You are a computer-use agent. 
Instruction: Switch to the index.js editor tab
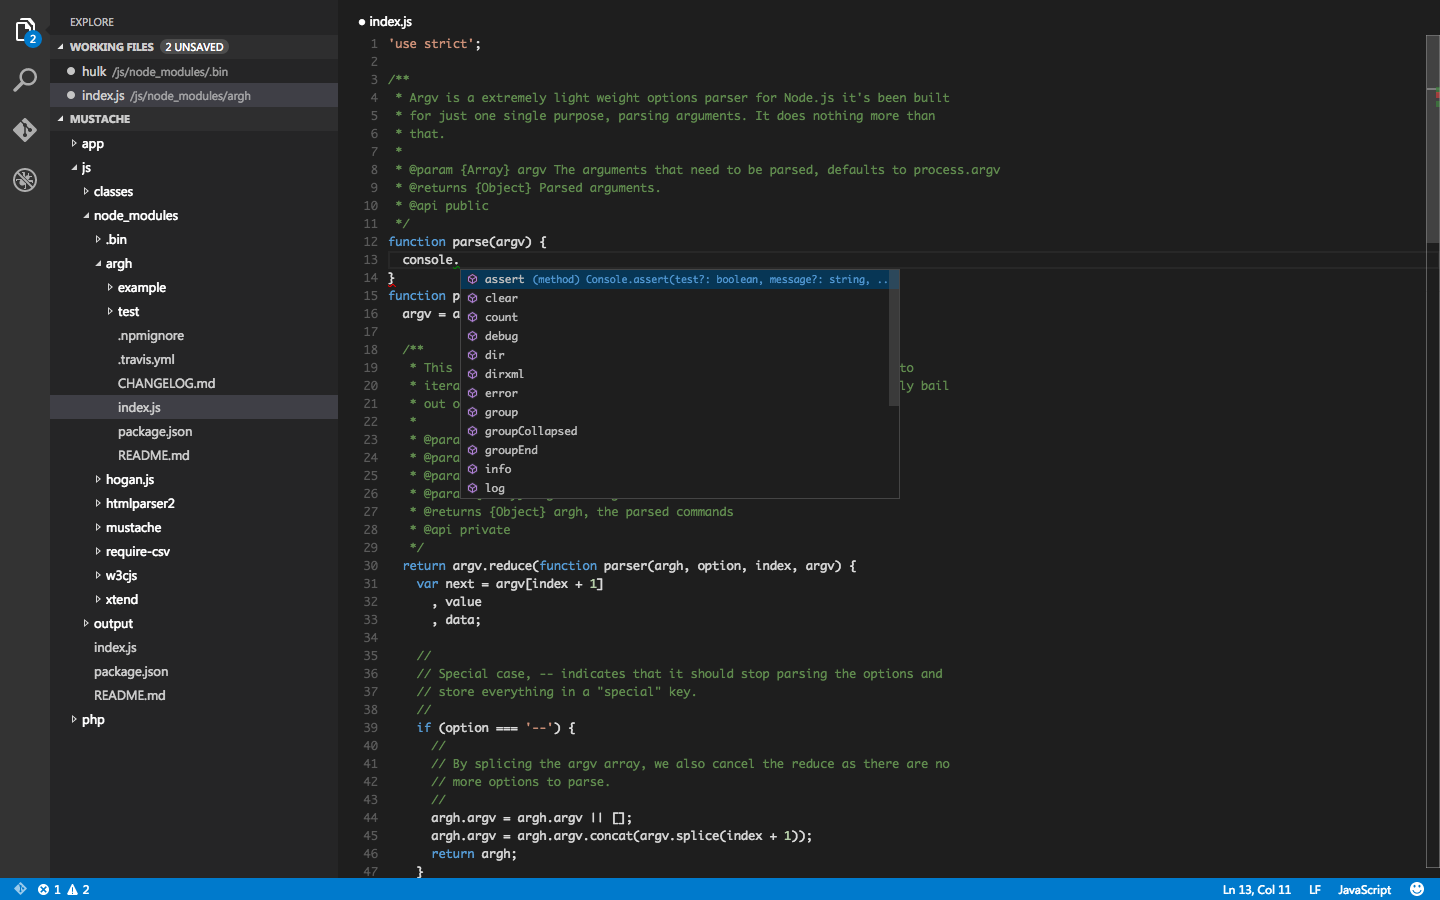[x=390, y=21]
